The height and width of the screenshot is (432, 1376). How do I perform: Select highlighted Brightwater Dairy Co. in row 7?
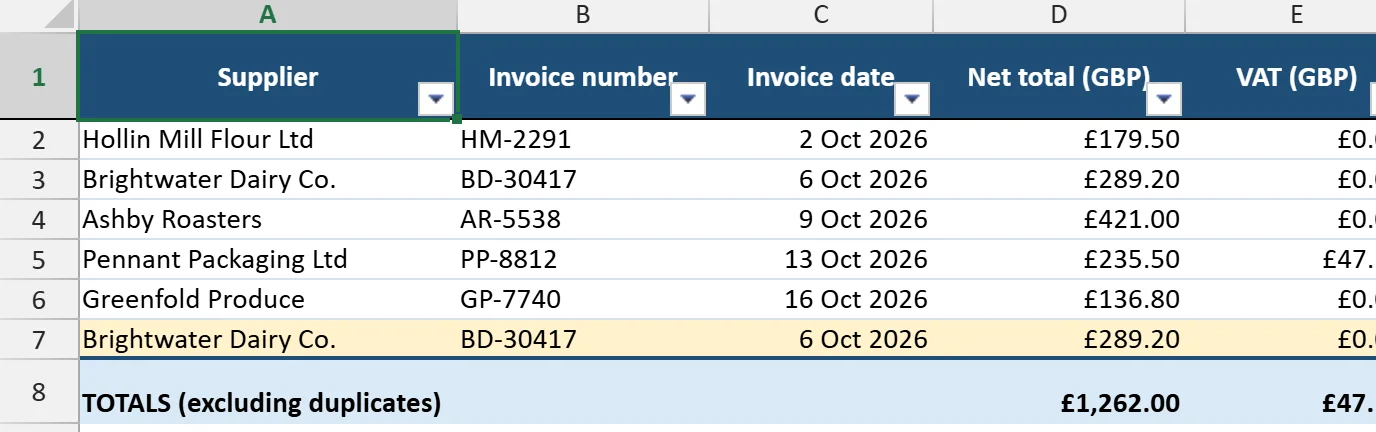point(268,339)
